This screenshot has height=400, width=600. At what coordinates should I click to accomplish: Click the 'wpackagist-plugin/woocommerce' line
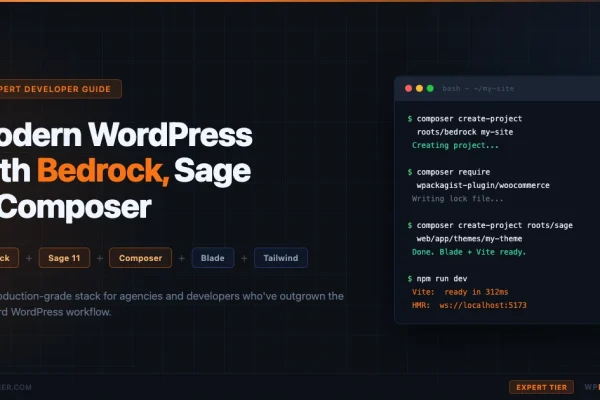coord(483,185)
